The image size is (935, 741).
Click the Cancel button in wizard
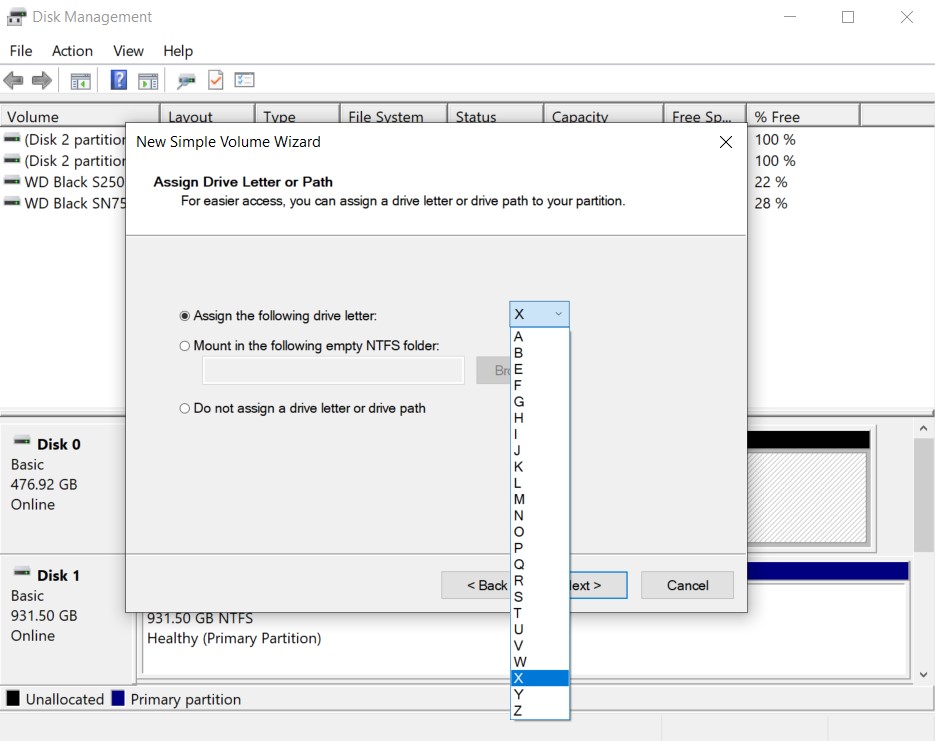click(x=688, y=585)
